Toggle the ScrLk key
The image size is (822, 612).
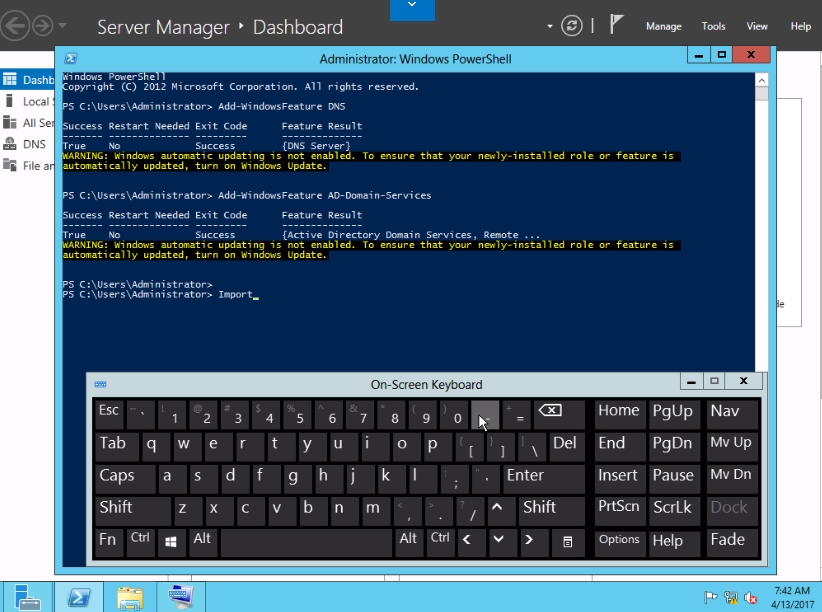(x=673, y=510)
